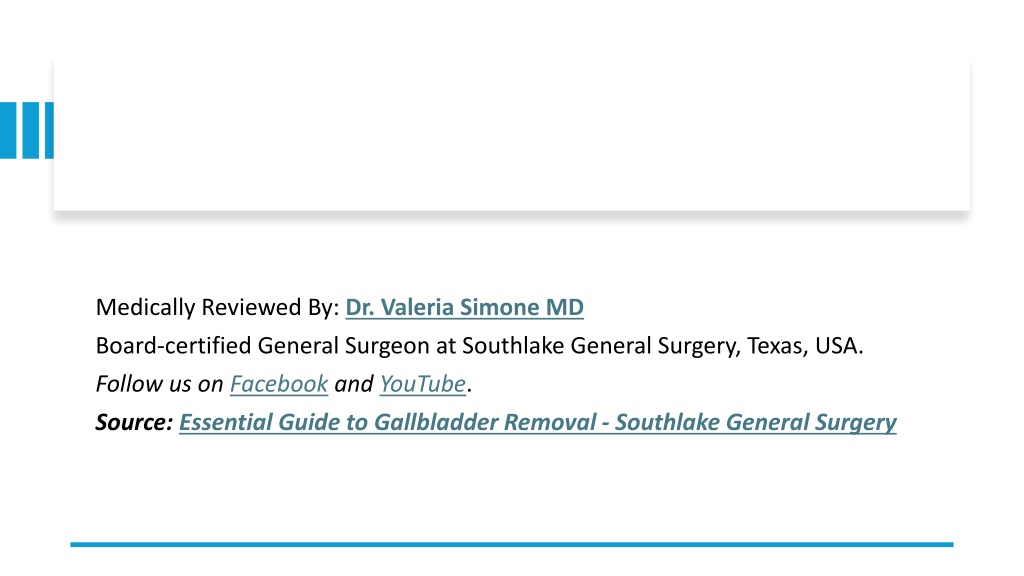Click the "Medically Reviewed By:" label
Screen dimensions: 1024x576
pyautogui.click(x=217, y=307)
